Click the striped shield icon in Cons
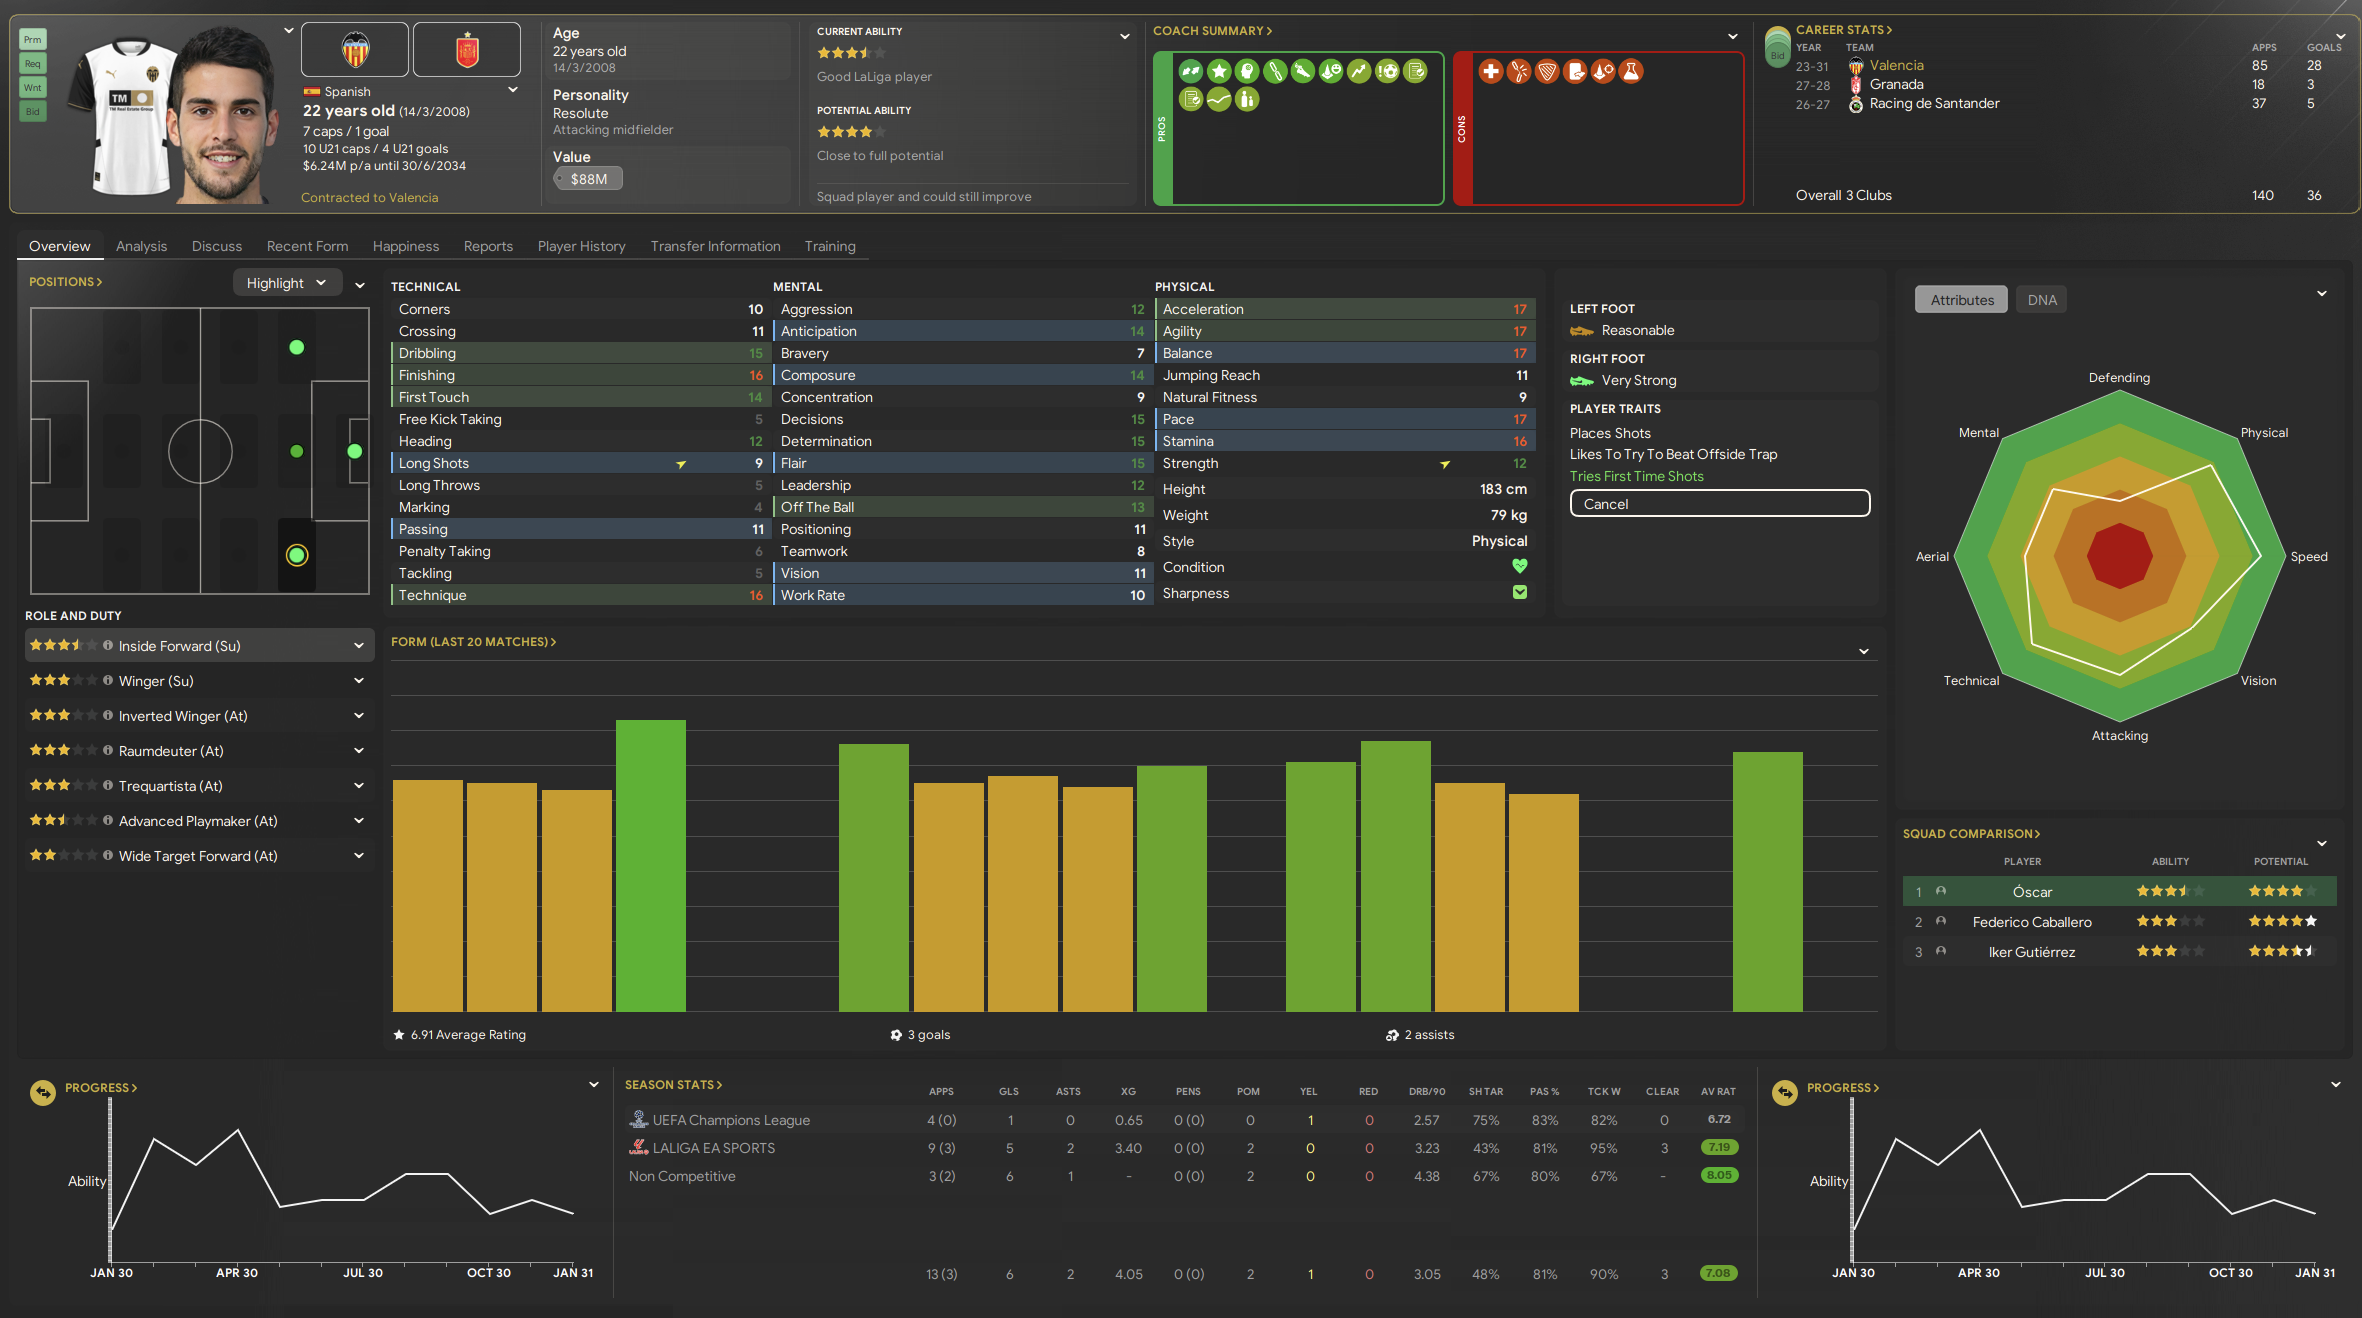 [1547, 71]
